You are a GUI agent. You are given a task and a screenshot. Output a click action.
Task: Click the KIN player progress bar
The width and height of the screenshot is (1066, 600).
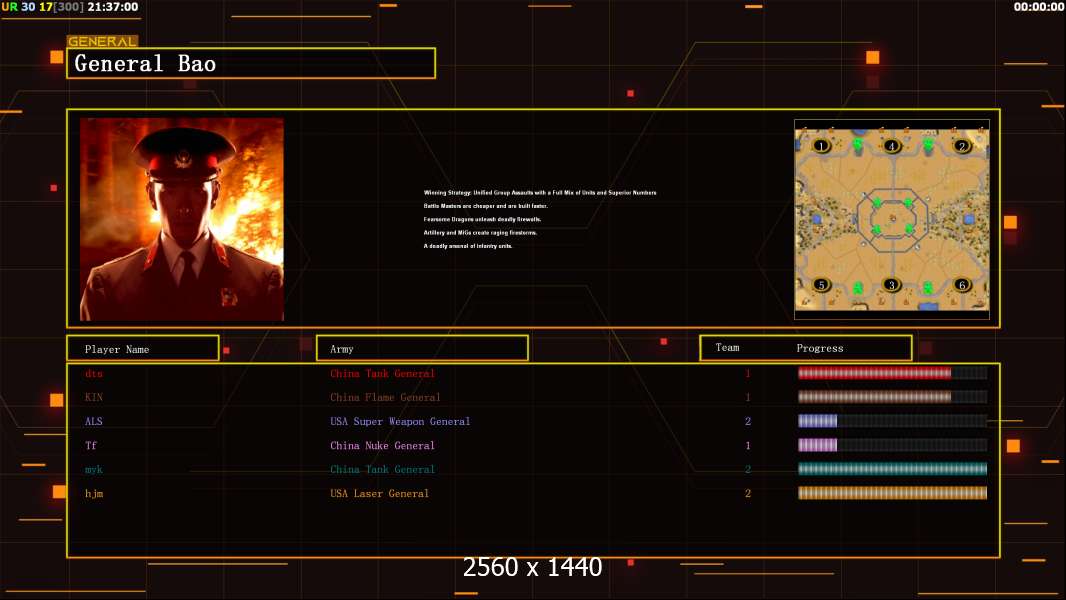point(892,397)
